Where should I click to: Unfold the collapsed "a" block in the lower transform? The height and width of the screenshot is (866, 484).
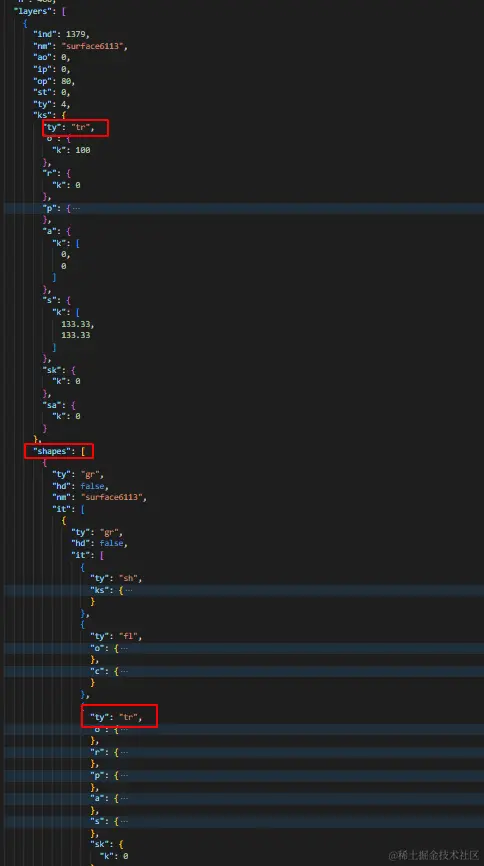pyautogui.click(x=124, y=799)
